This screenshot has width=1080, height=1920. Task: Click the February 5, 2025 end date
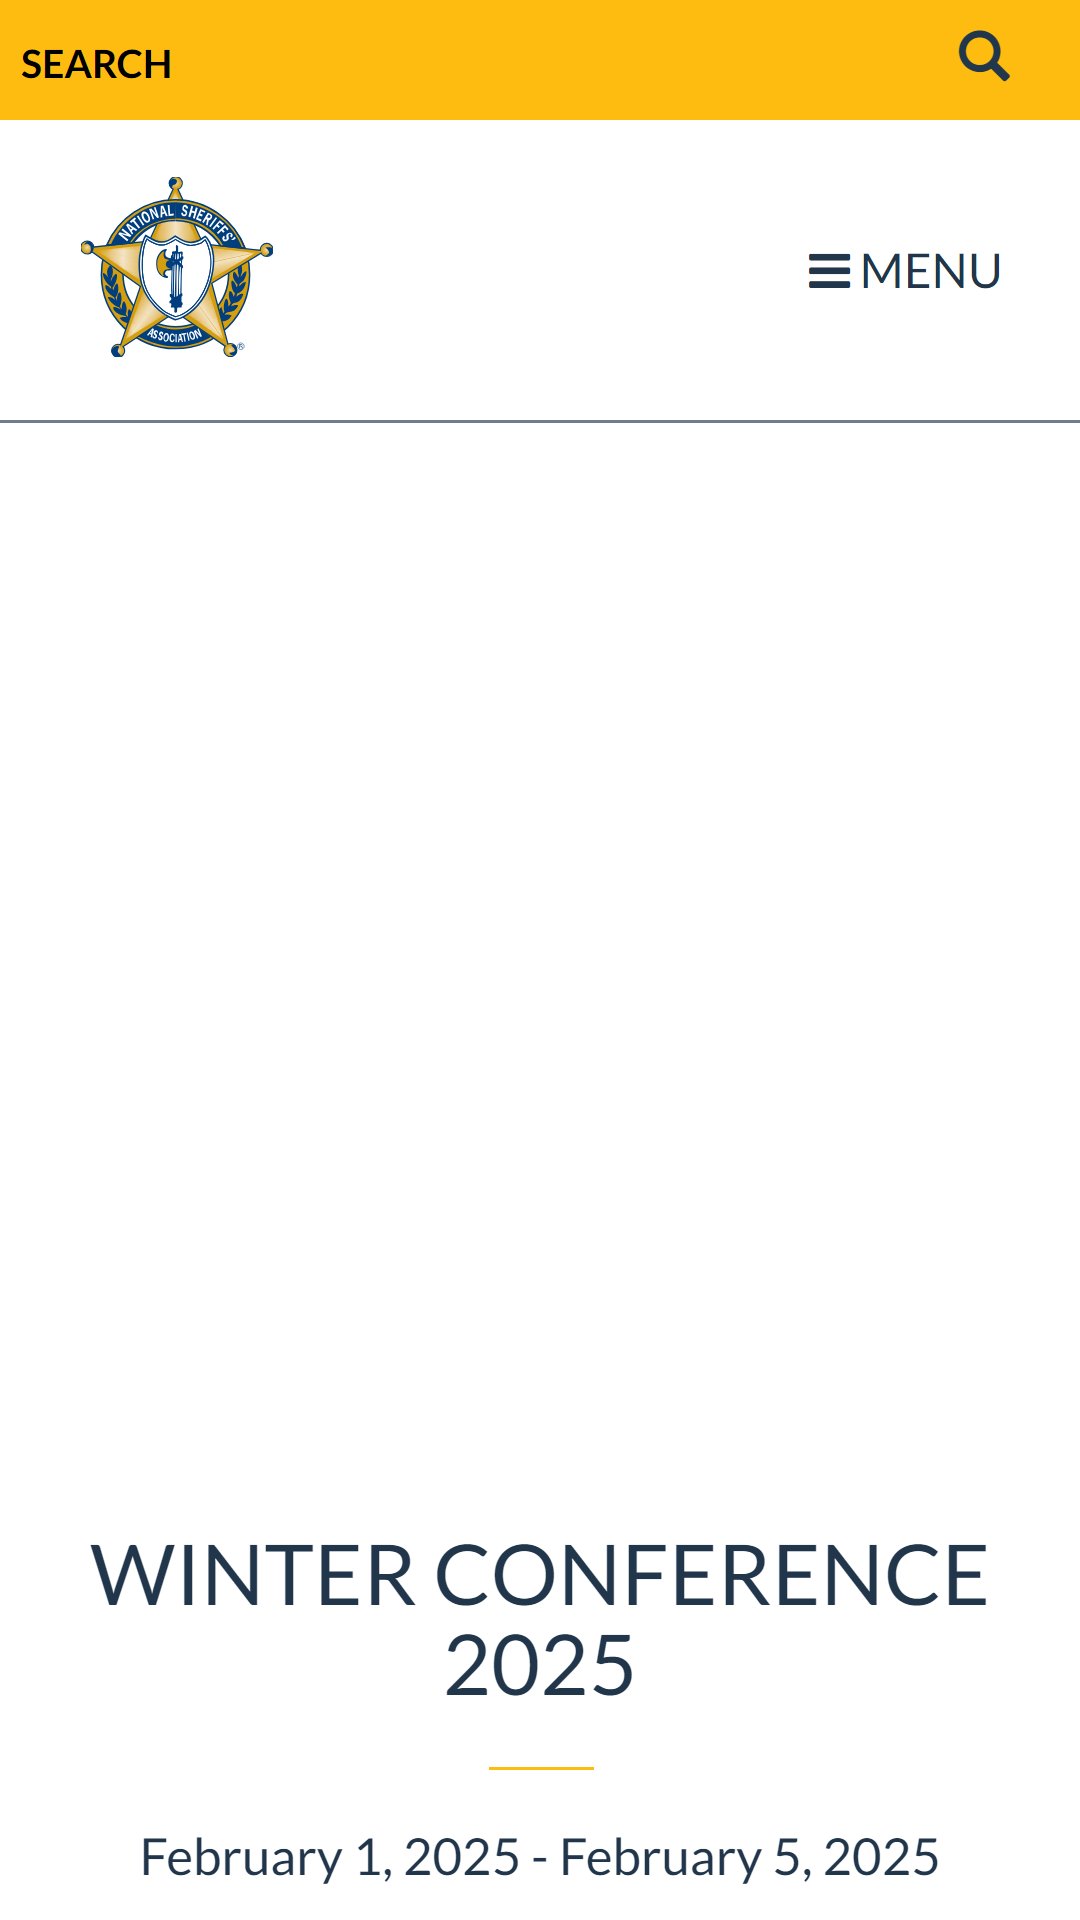pos(749,1857)
